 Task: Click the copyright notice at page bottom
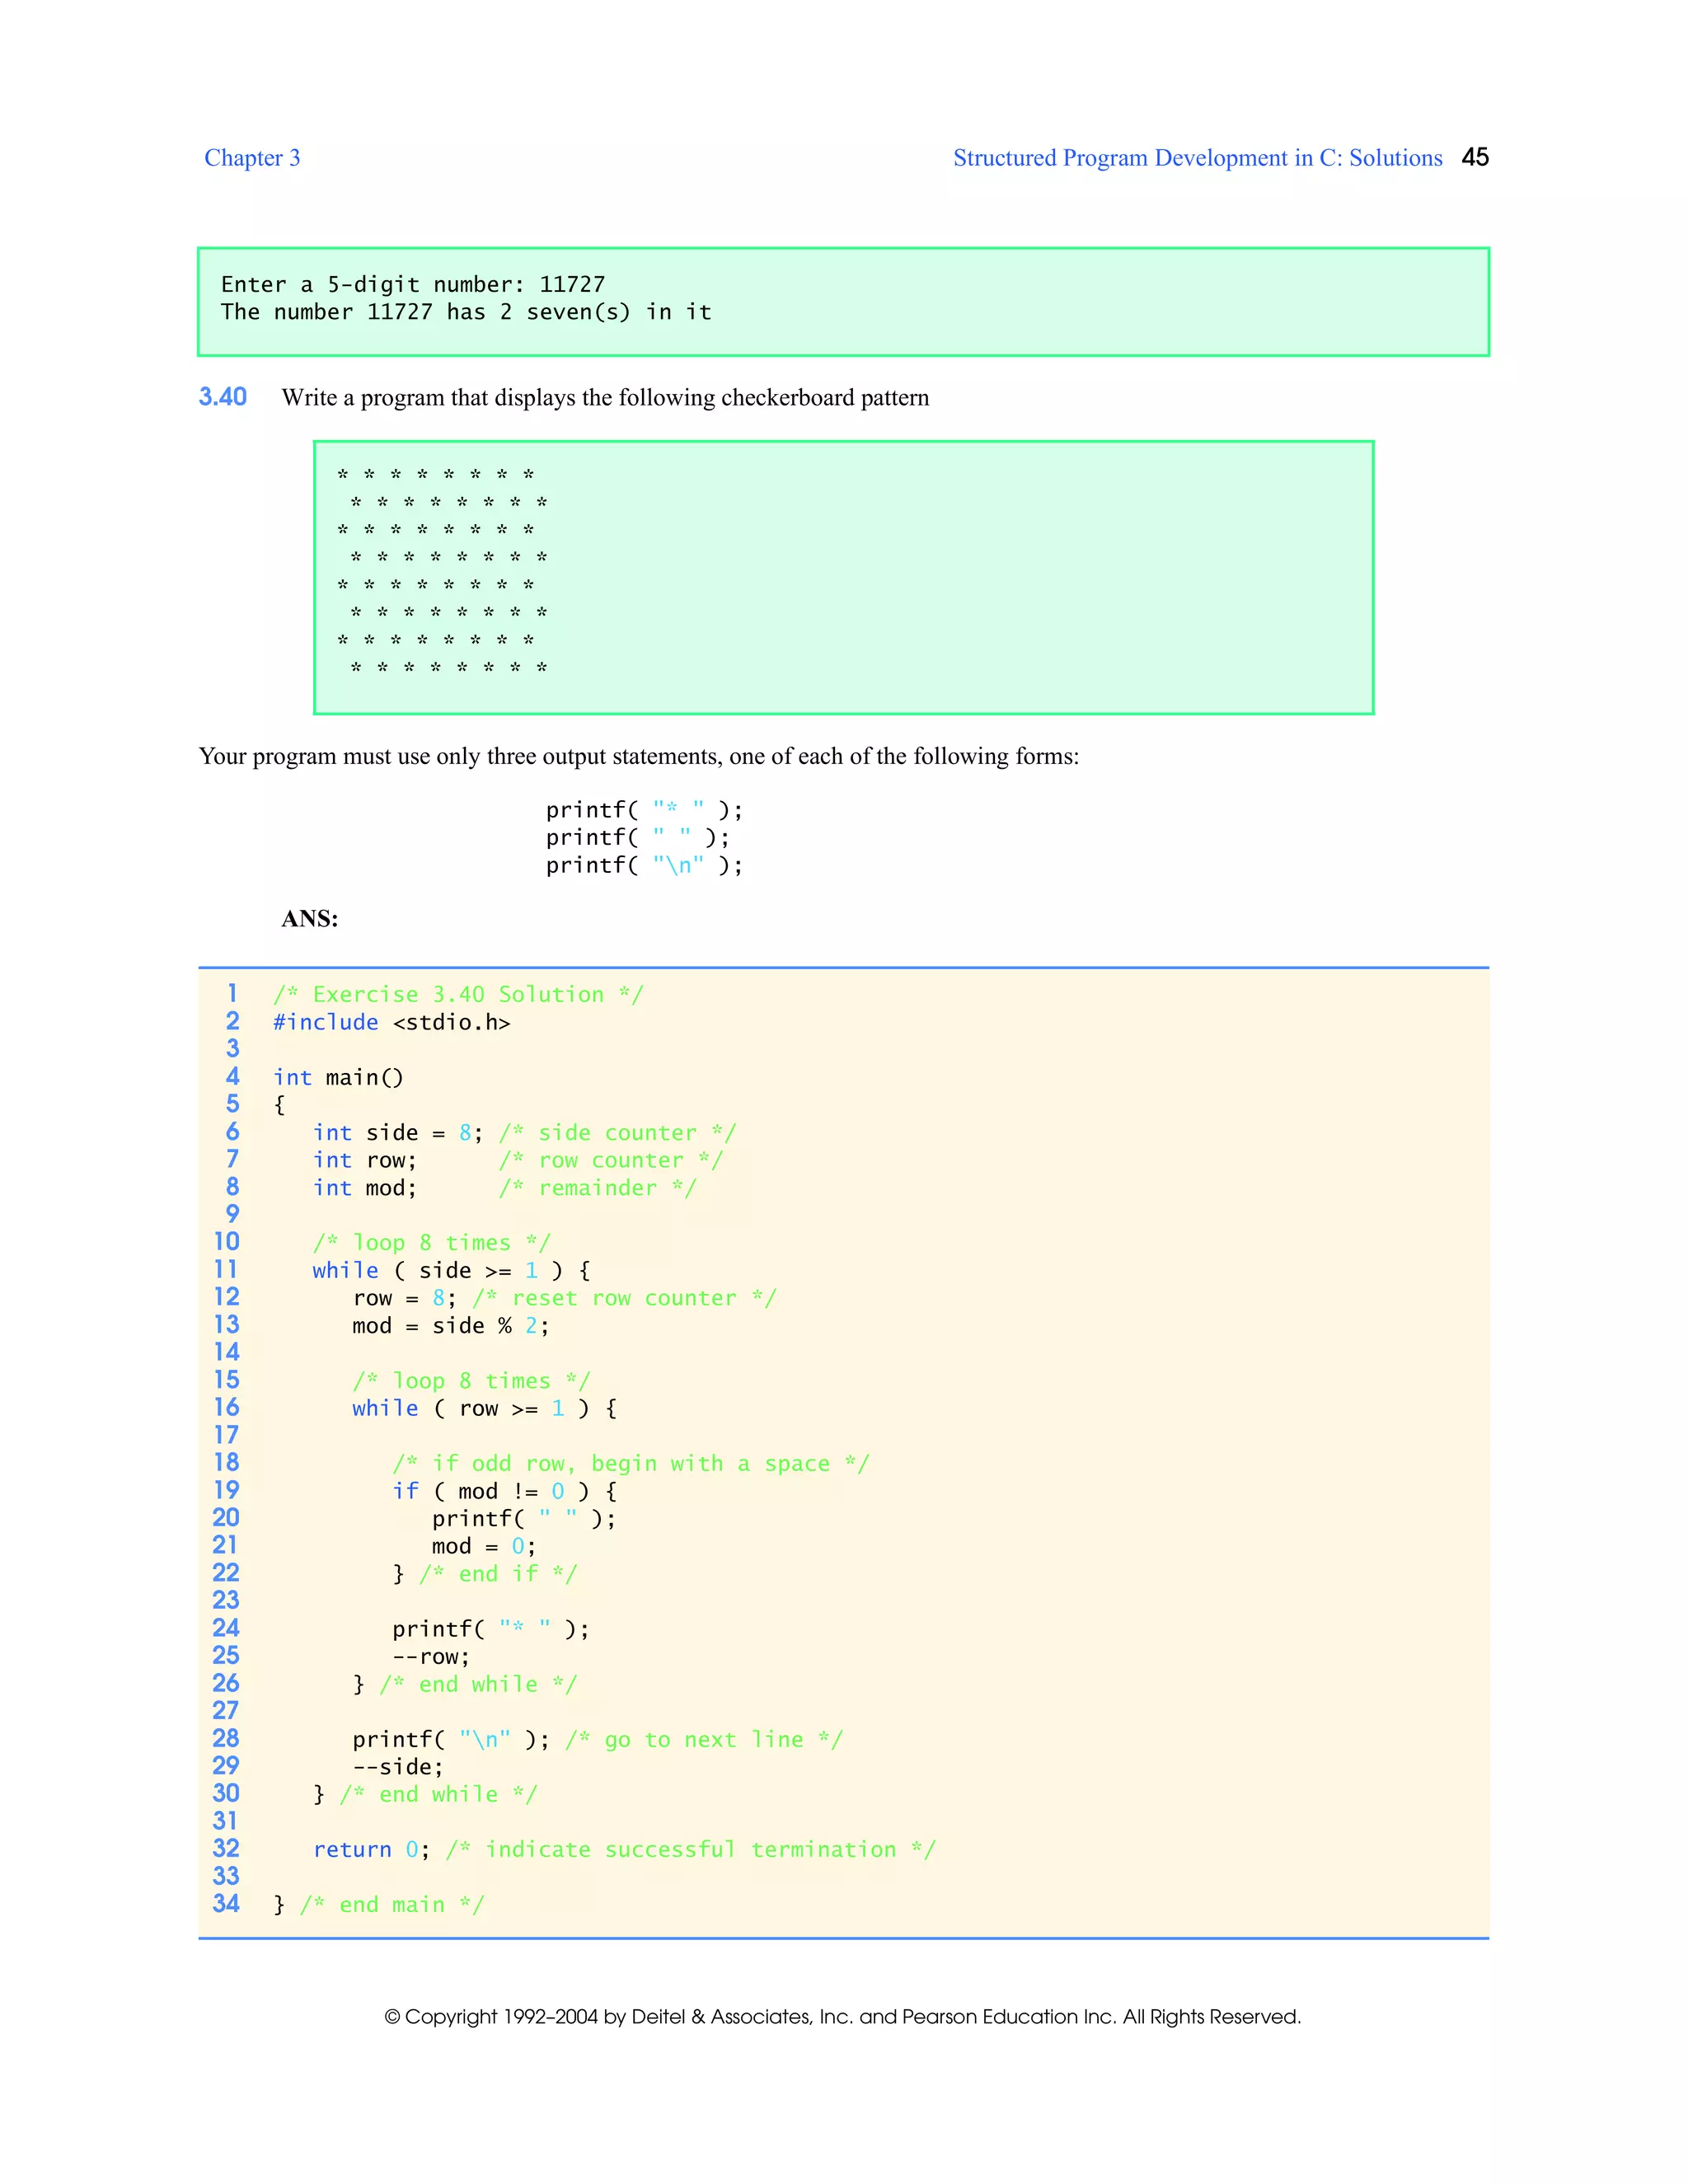click(x=843, y=2017)
